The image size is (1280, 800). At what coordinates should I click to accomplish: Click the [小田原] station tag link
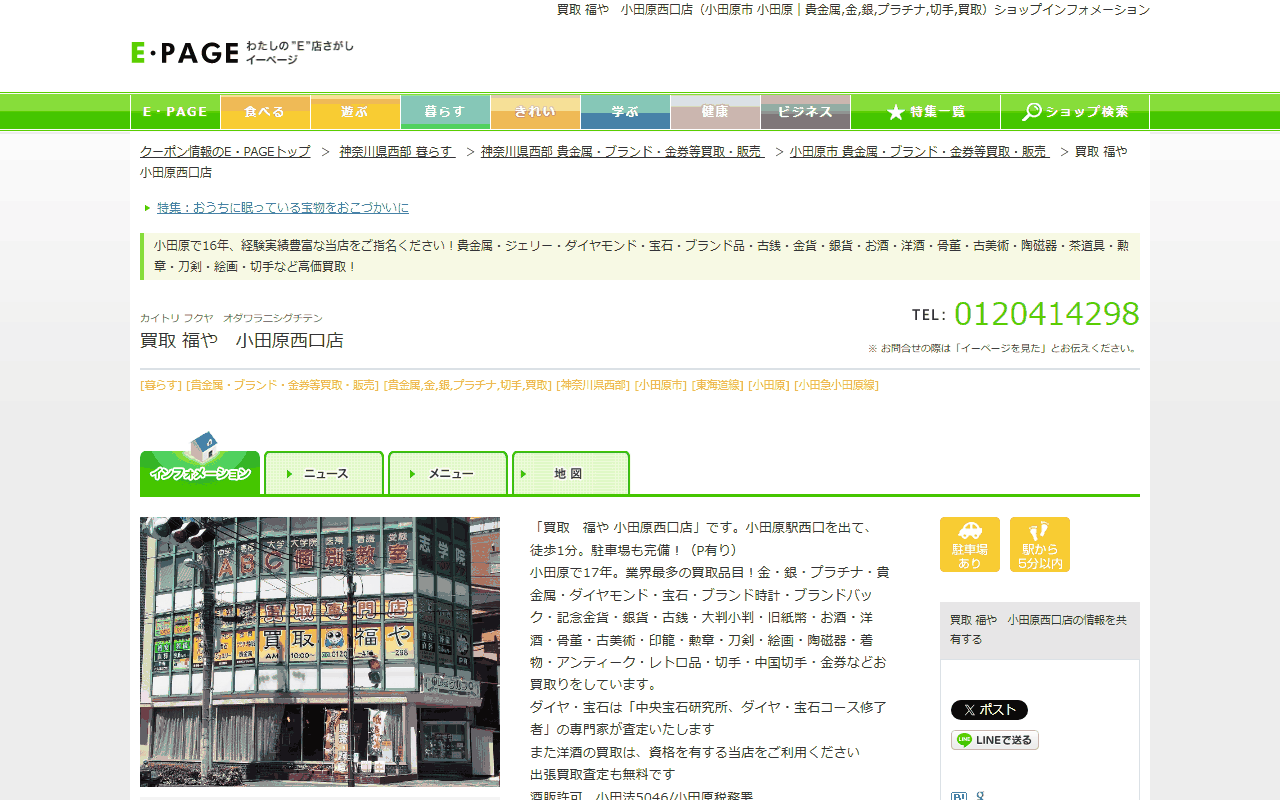click(x=769, y=385)
